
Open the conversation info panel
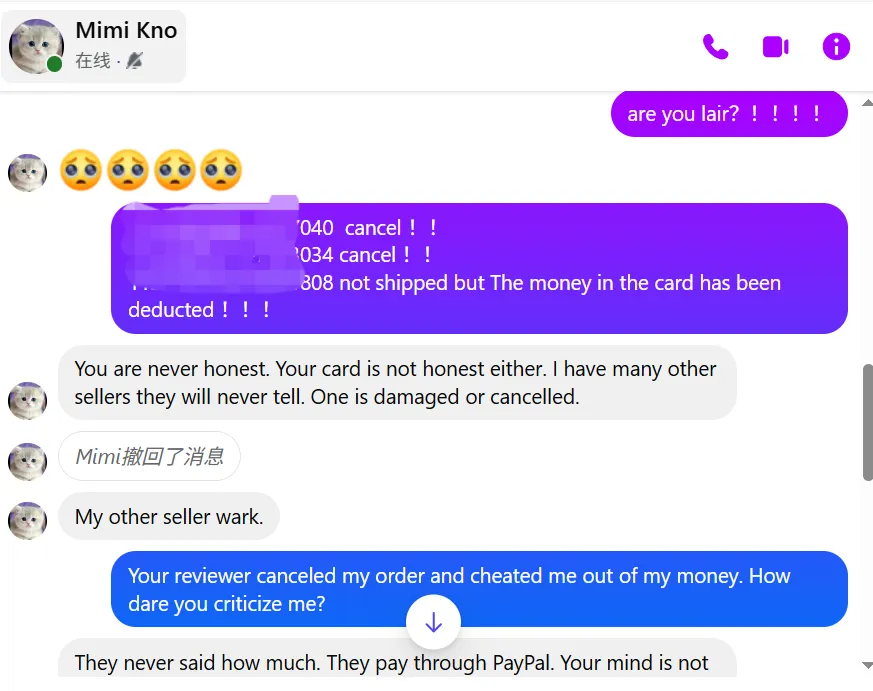pyautogui.click(x=836, y=46)
